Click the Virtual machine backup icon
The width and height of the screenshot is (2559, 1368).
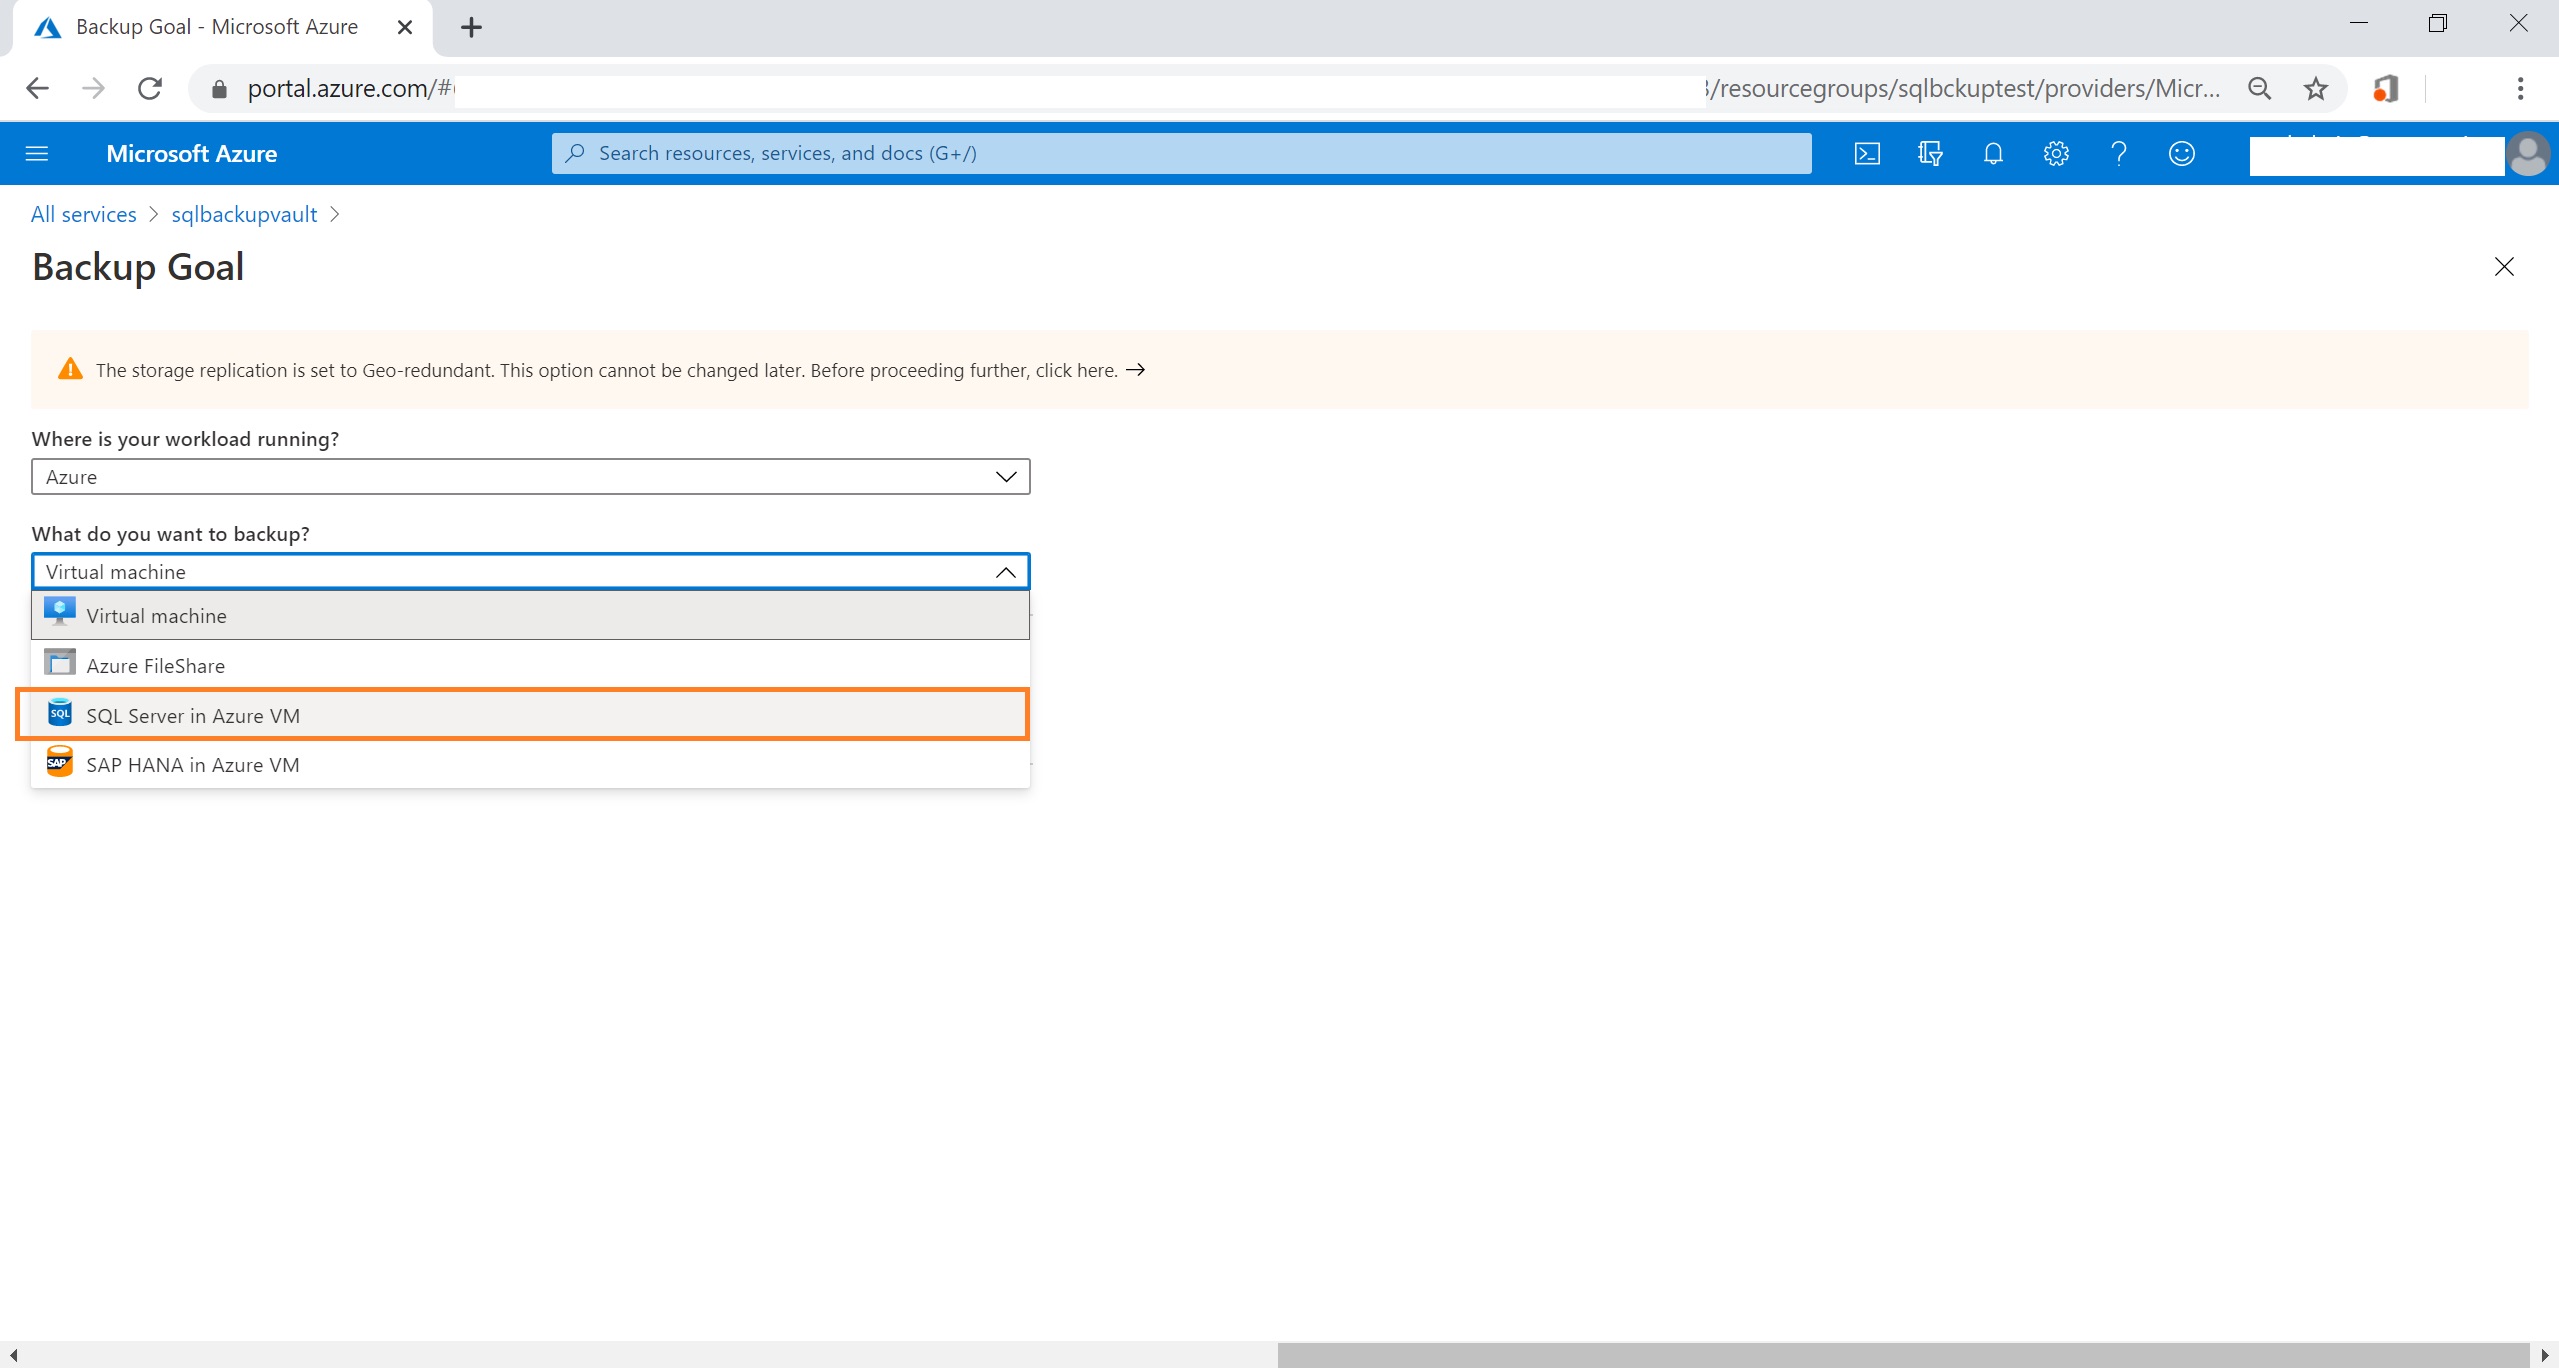click(61, 613)
